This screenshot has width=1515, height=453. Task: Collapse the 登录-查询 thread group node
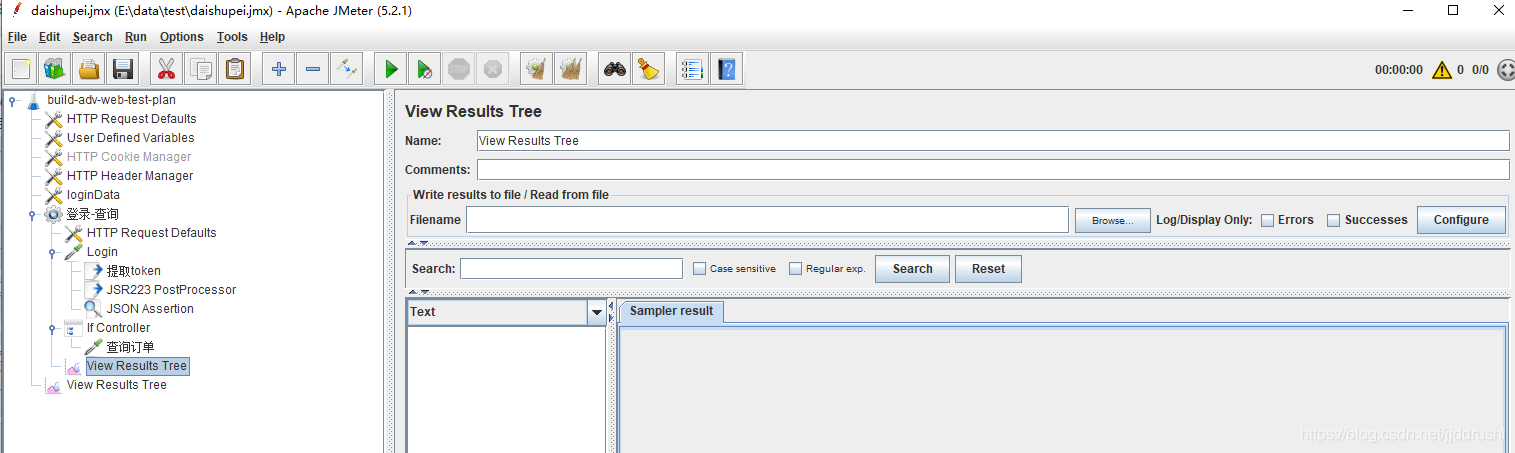click(x=32, y=214)
